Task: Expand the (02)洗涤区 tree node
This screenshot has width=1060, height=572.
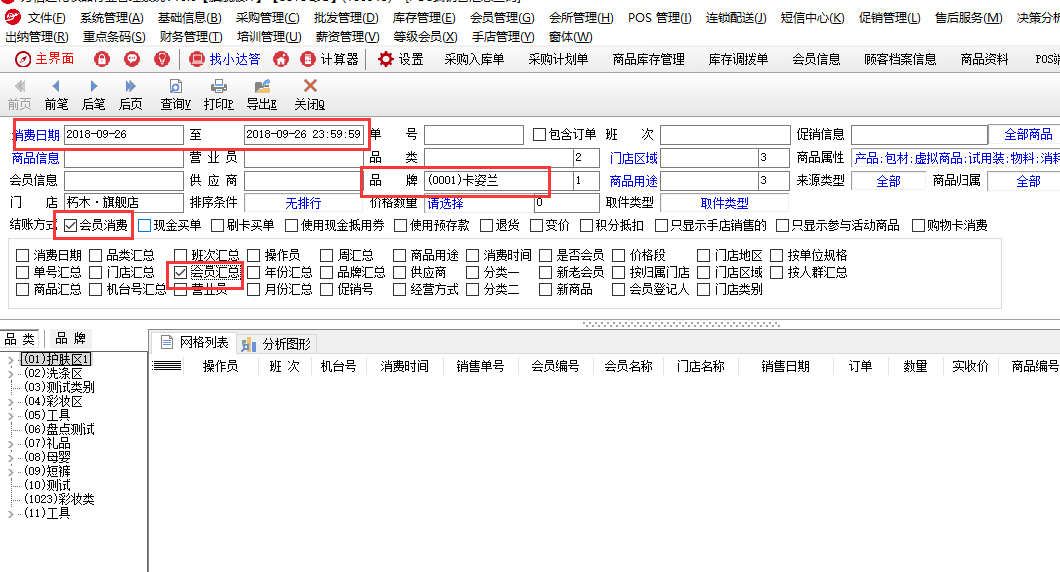Action: (x=10, y=374)
